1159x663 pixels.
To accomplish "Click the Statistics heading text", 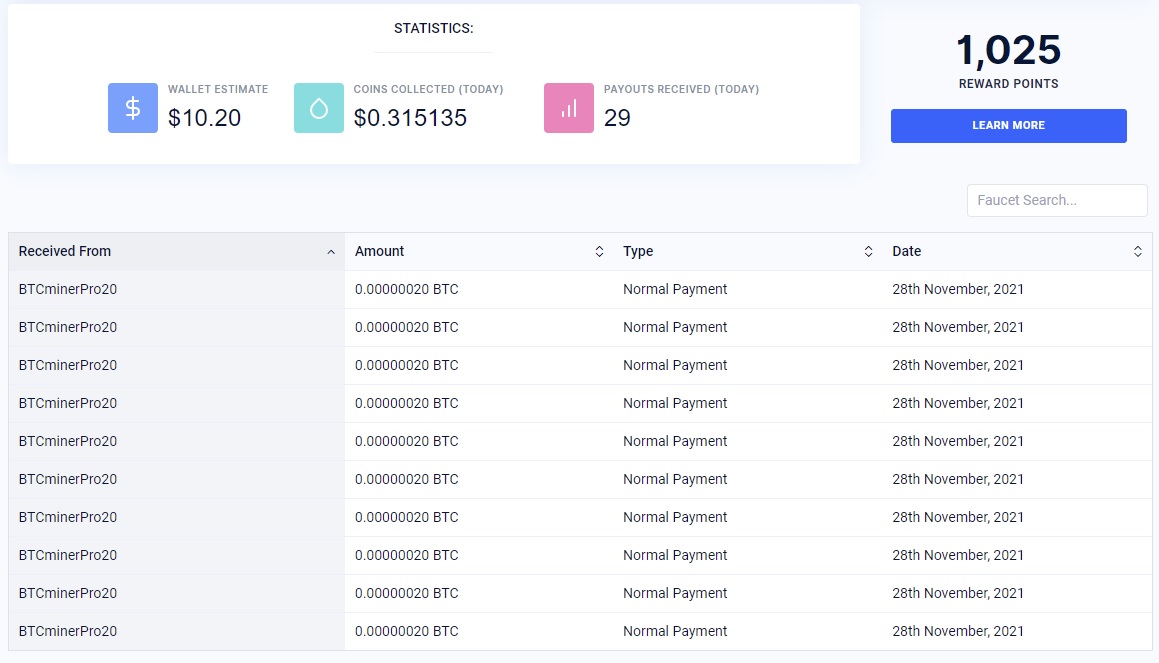I will [x=433, y=28].
